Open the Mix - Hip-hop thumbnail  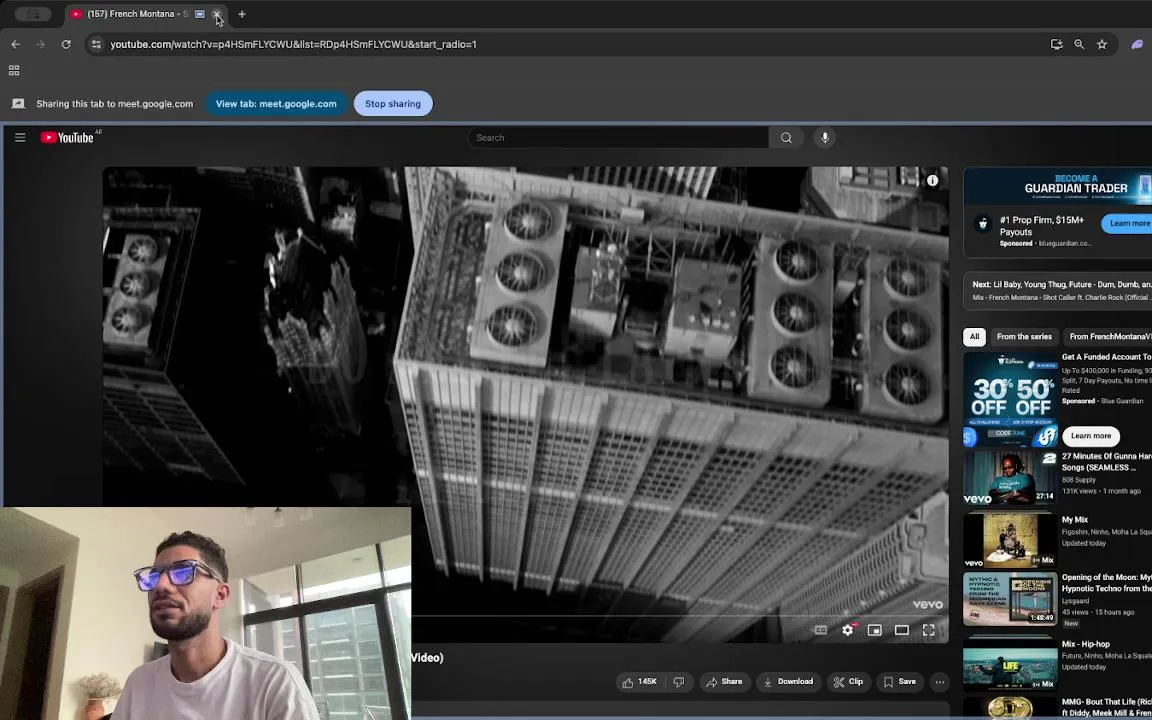click(1010, 663)
